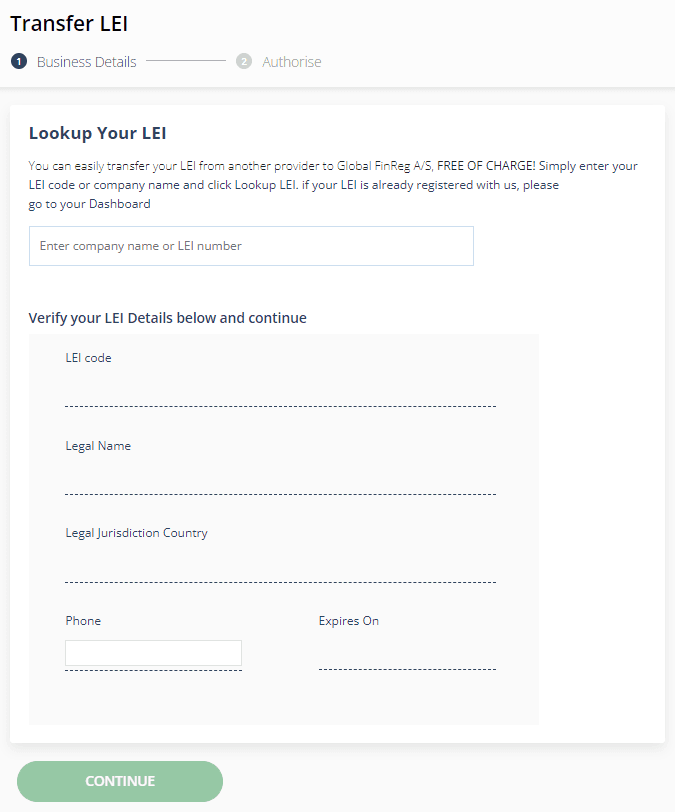Click the Verify your LEI Details subheading

click(167, 318)
